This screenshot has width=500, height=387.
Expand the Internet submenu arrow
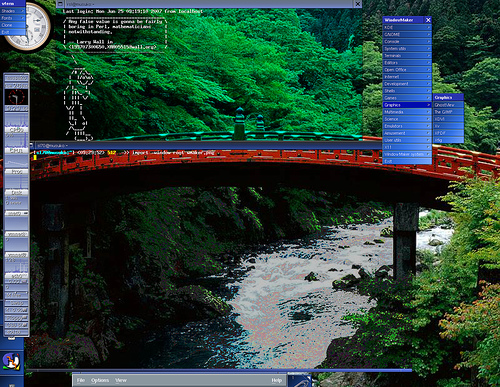coord(429,77)
